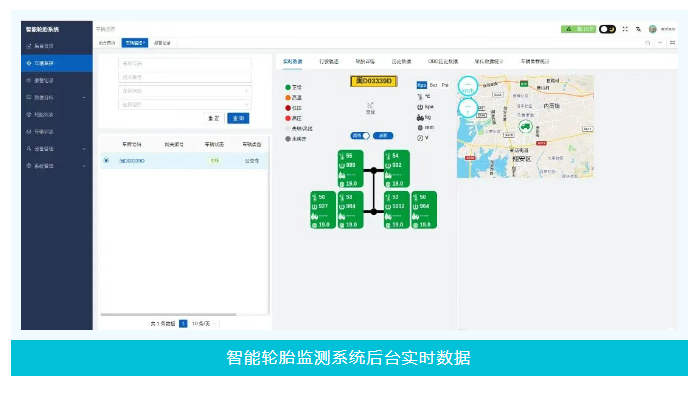Open the sidebar item with the tire icon

coord(57,115)
